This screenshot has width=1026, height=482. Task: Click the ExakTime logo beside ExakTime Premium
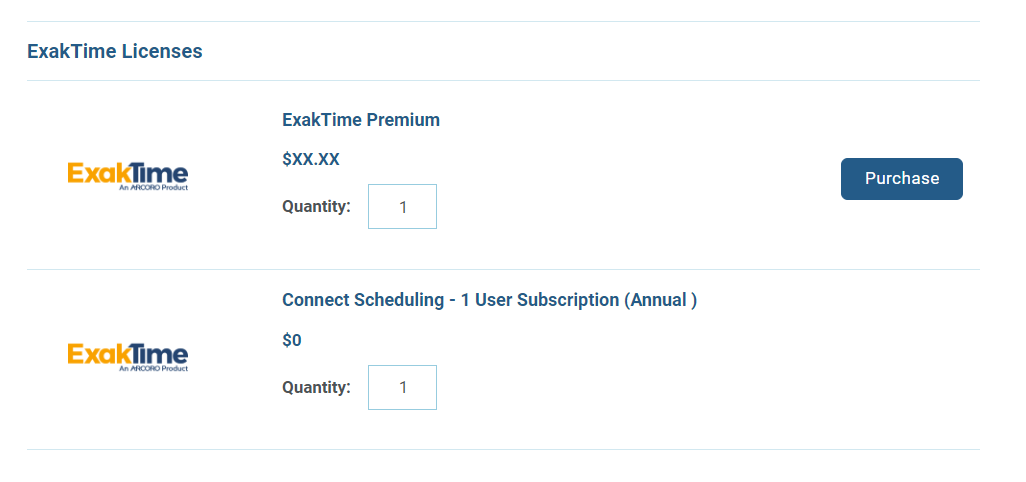tap(128, 177)
